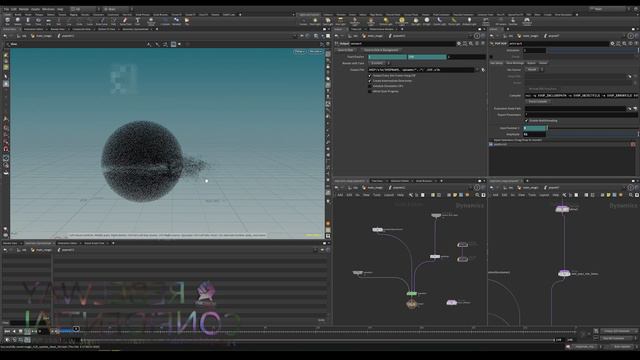Click the file chooser icon beside Output File
The image size is (640, 360).
click(483, 70)
